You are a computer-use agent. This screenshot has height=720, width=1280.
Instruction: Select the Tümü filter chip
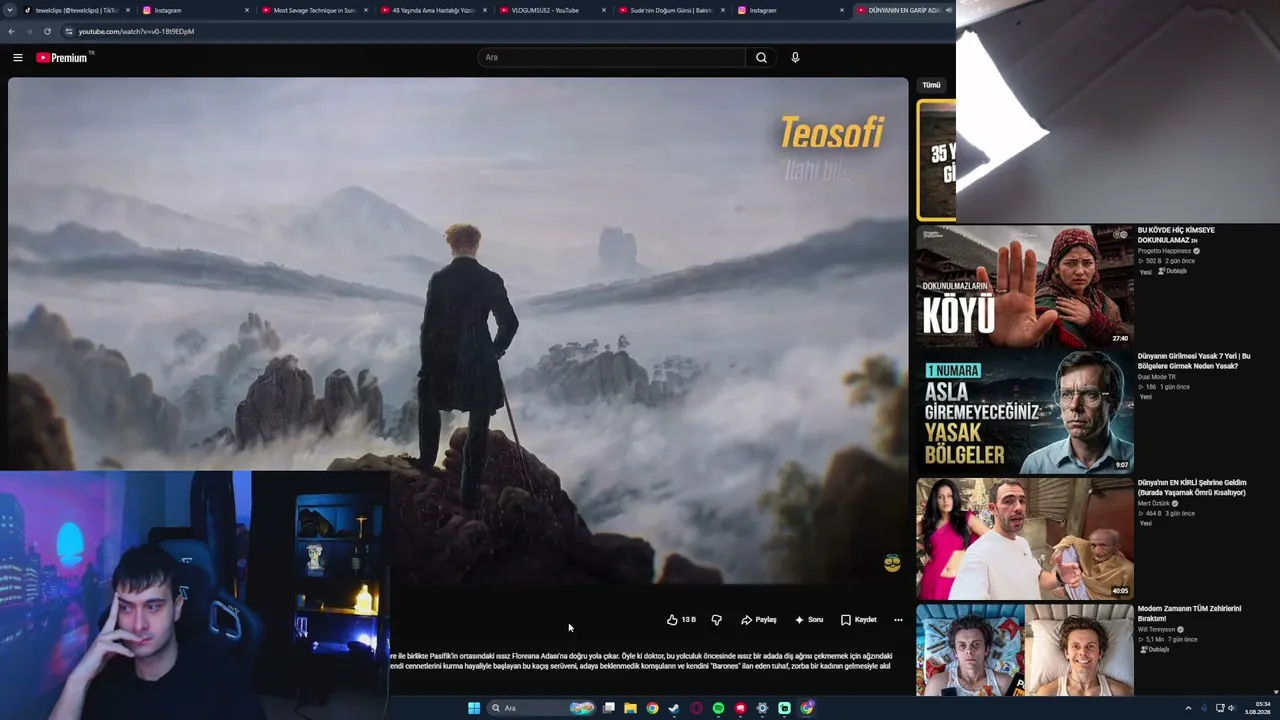tap(931, 85)
